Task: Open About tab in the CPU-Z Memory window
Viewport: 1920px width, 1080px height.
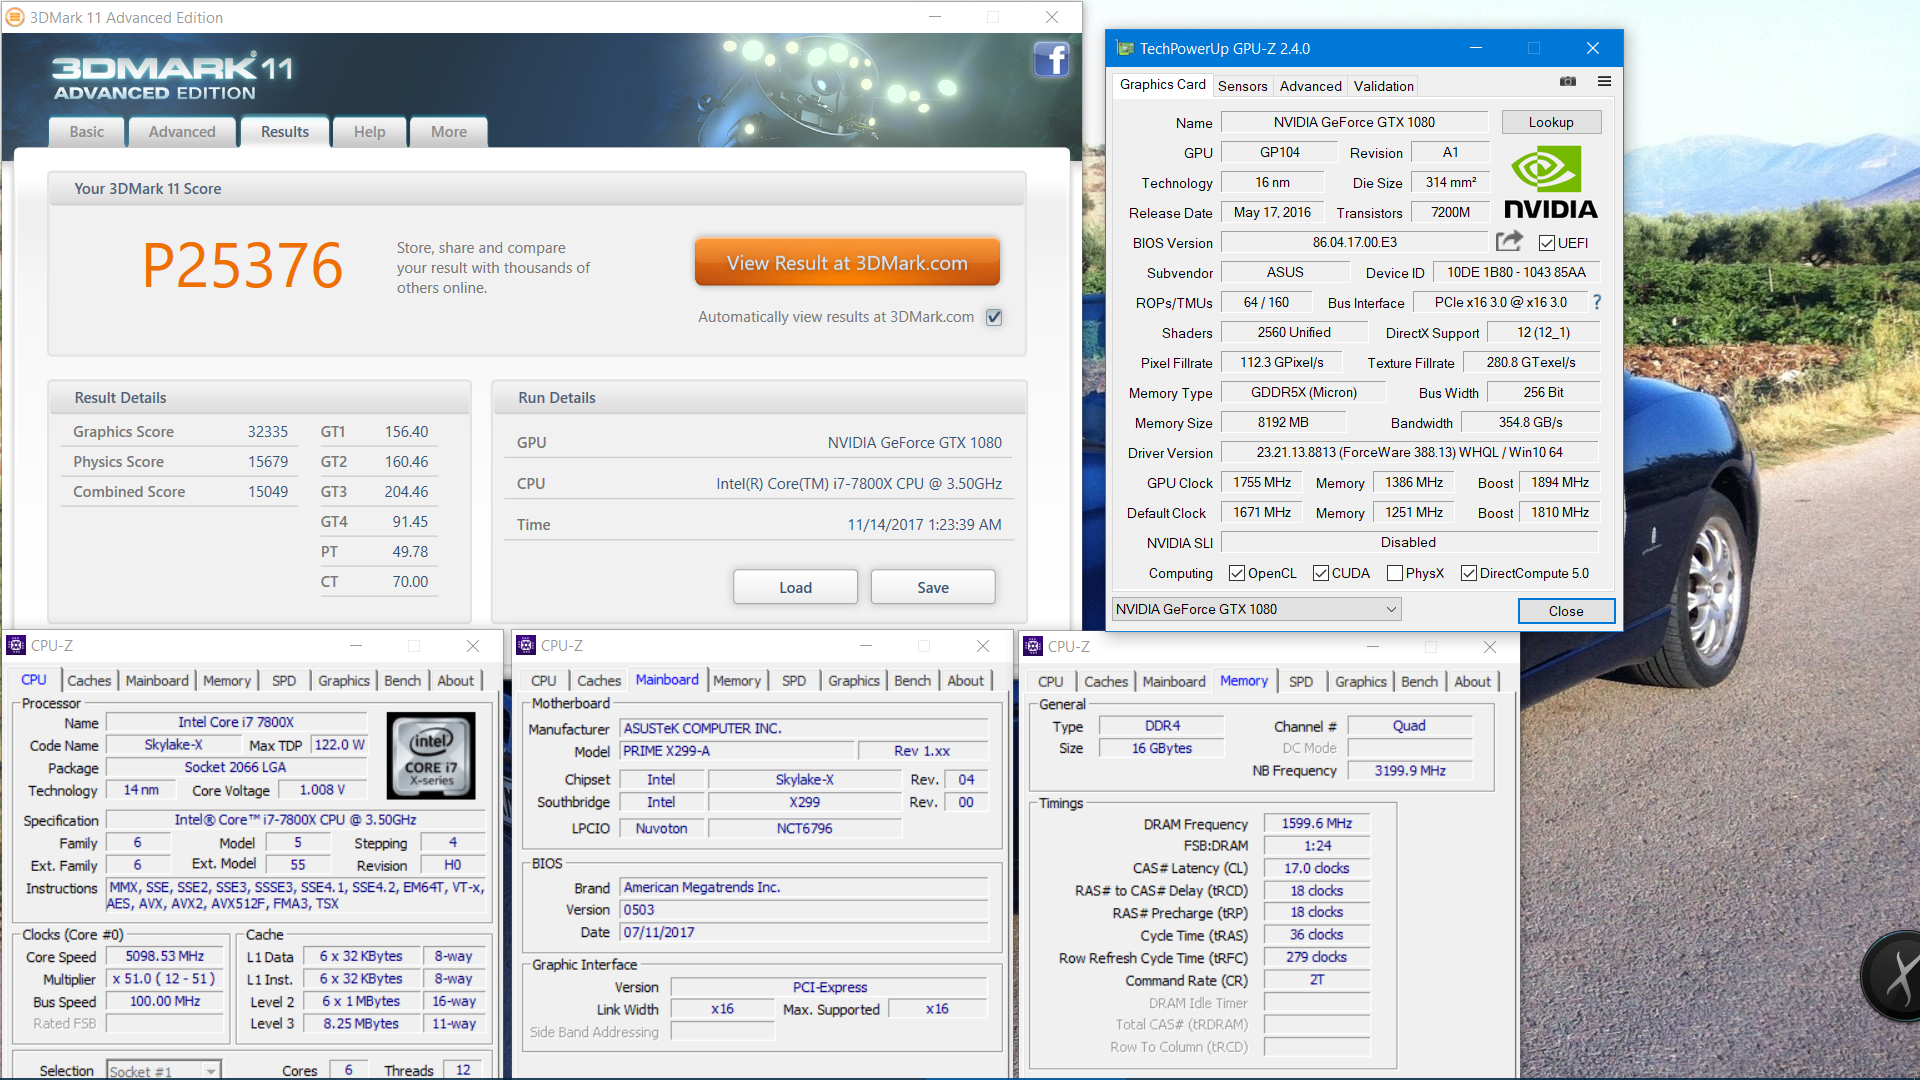Action: tap(1472, 681)
